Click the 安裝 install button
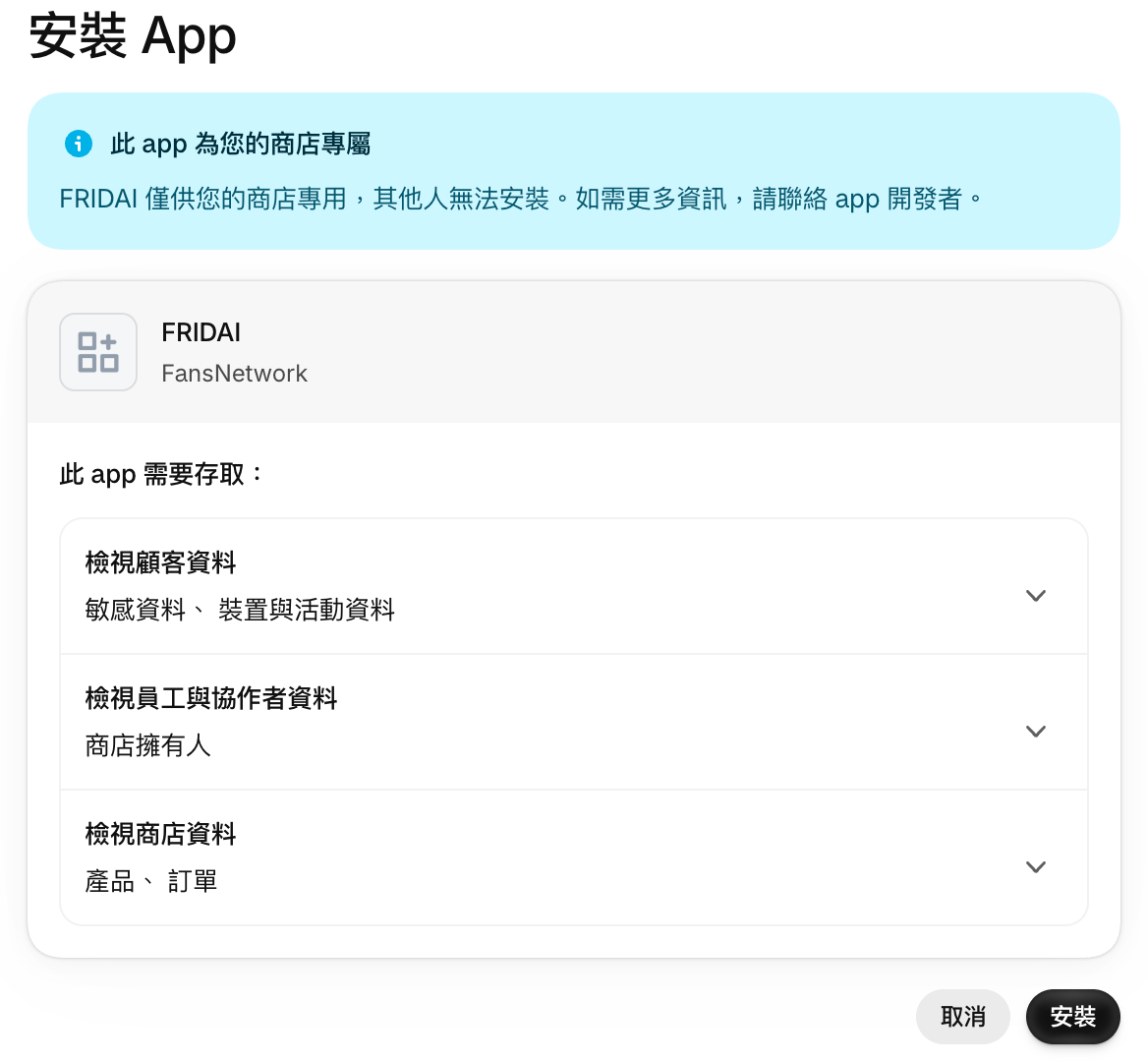This screenshot has height=1062, width=1148. (x=1073, y=1016)
